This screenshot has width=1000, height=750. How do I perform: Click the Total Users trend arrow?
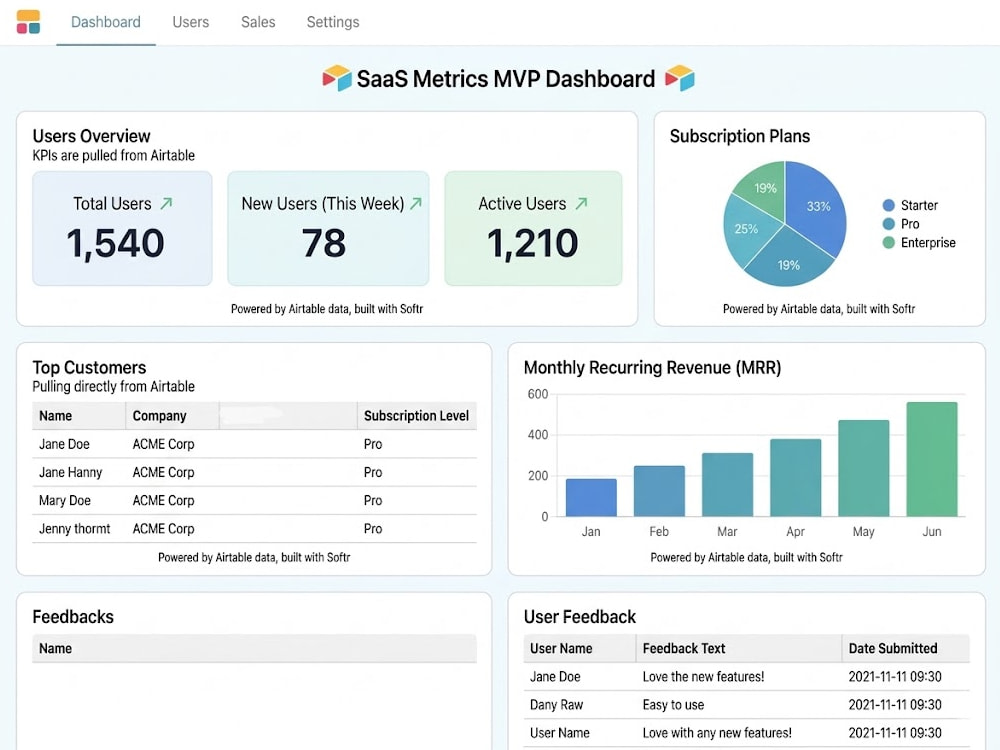(x=166, y=203)
